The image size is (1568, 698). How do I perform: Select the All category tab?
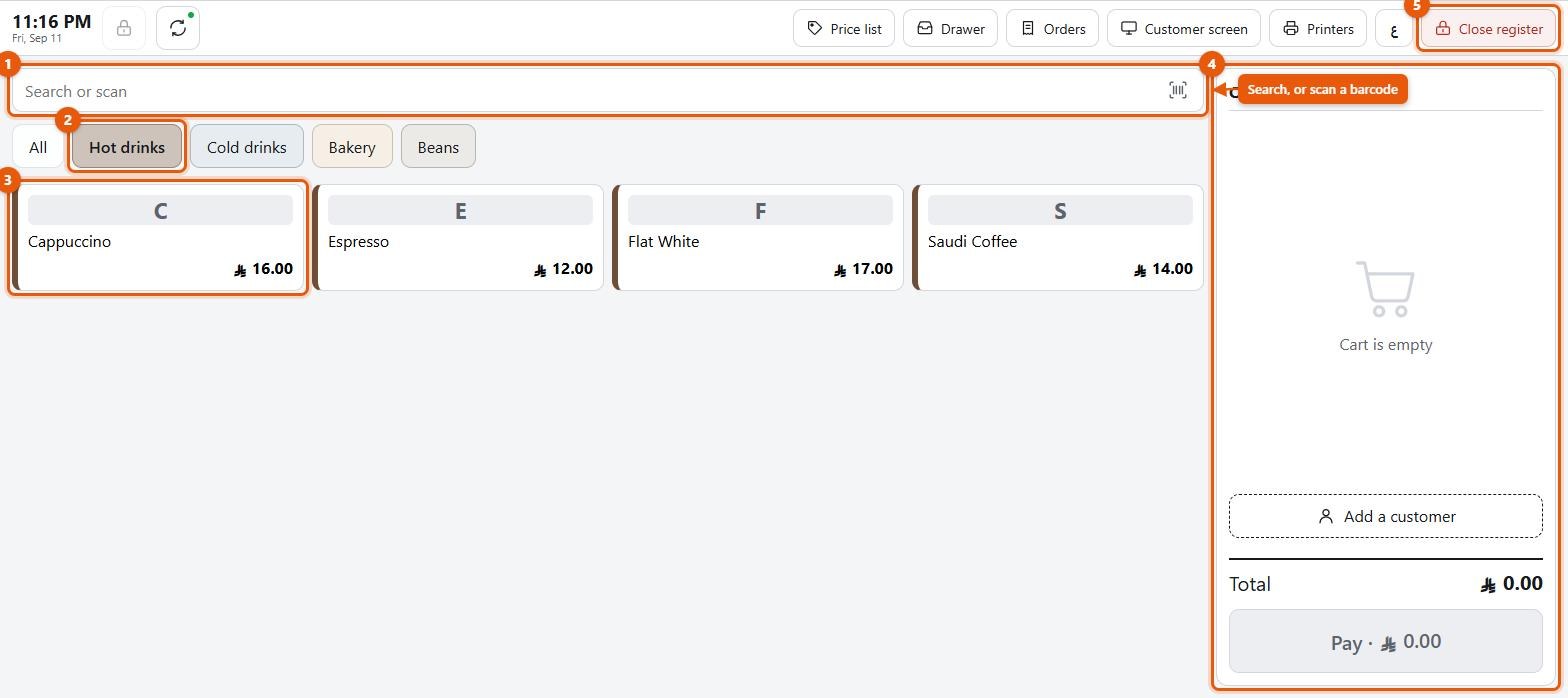point(38,147)
